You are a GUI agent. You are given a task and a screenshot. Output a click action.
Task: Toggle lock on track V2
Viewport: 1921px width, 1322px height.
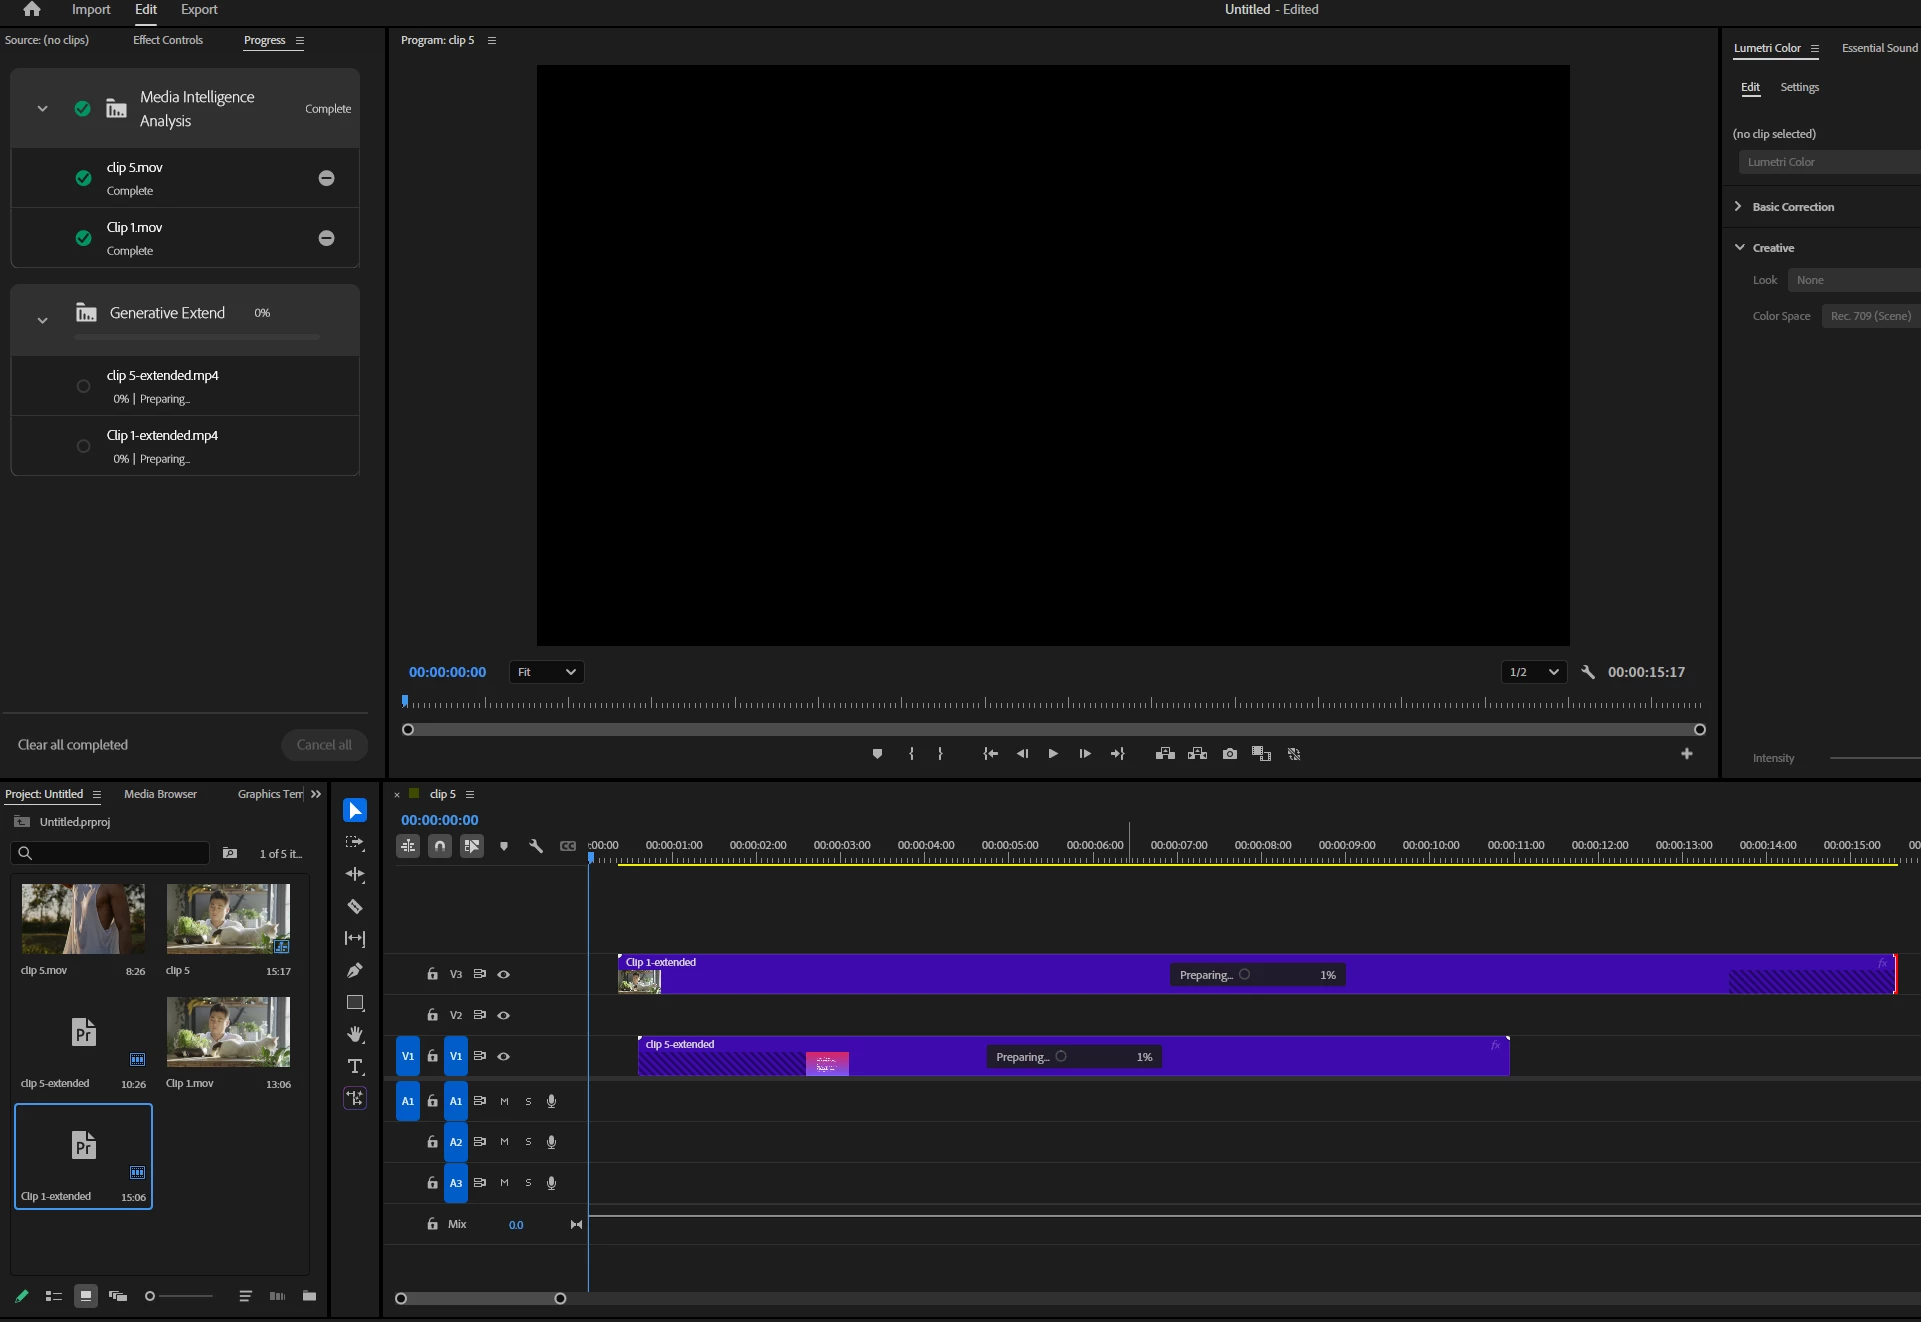[x=432, y=1015]
